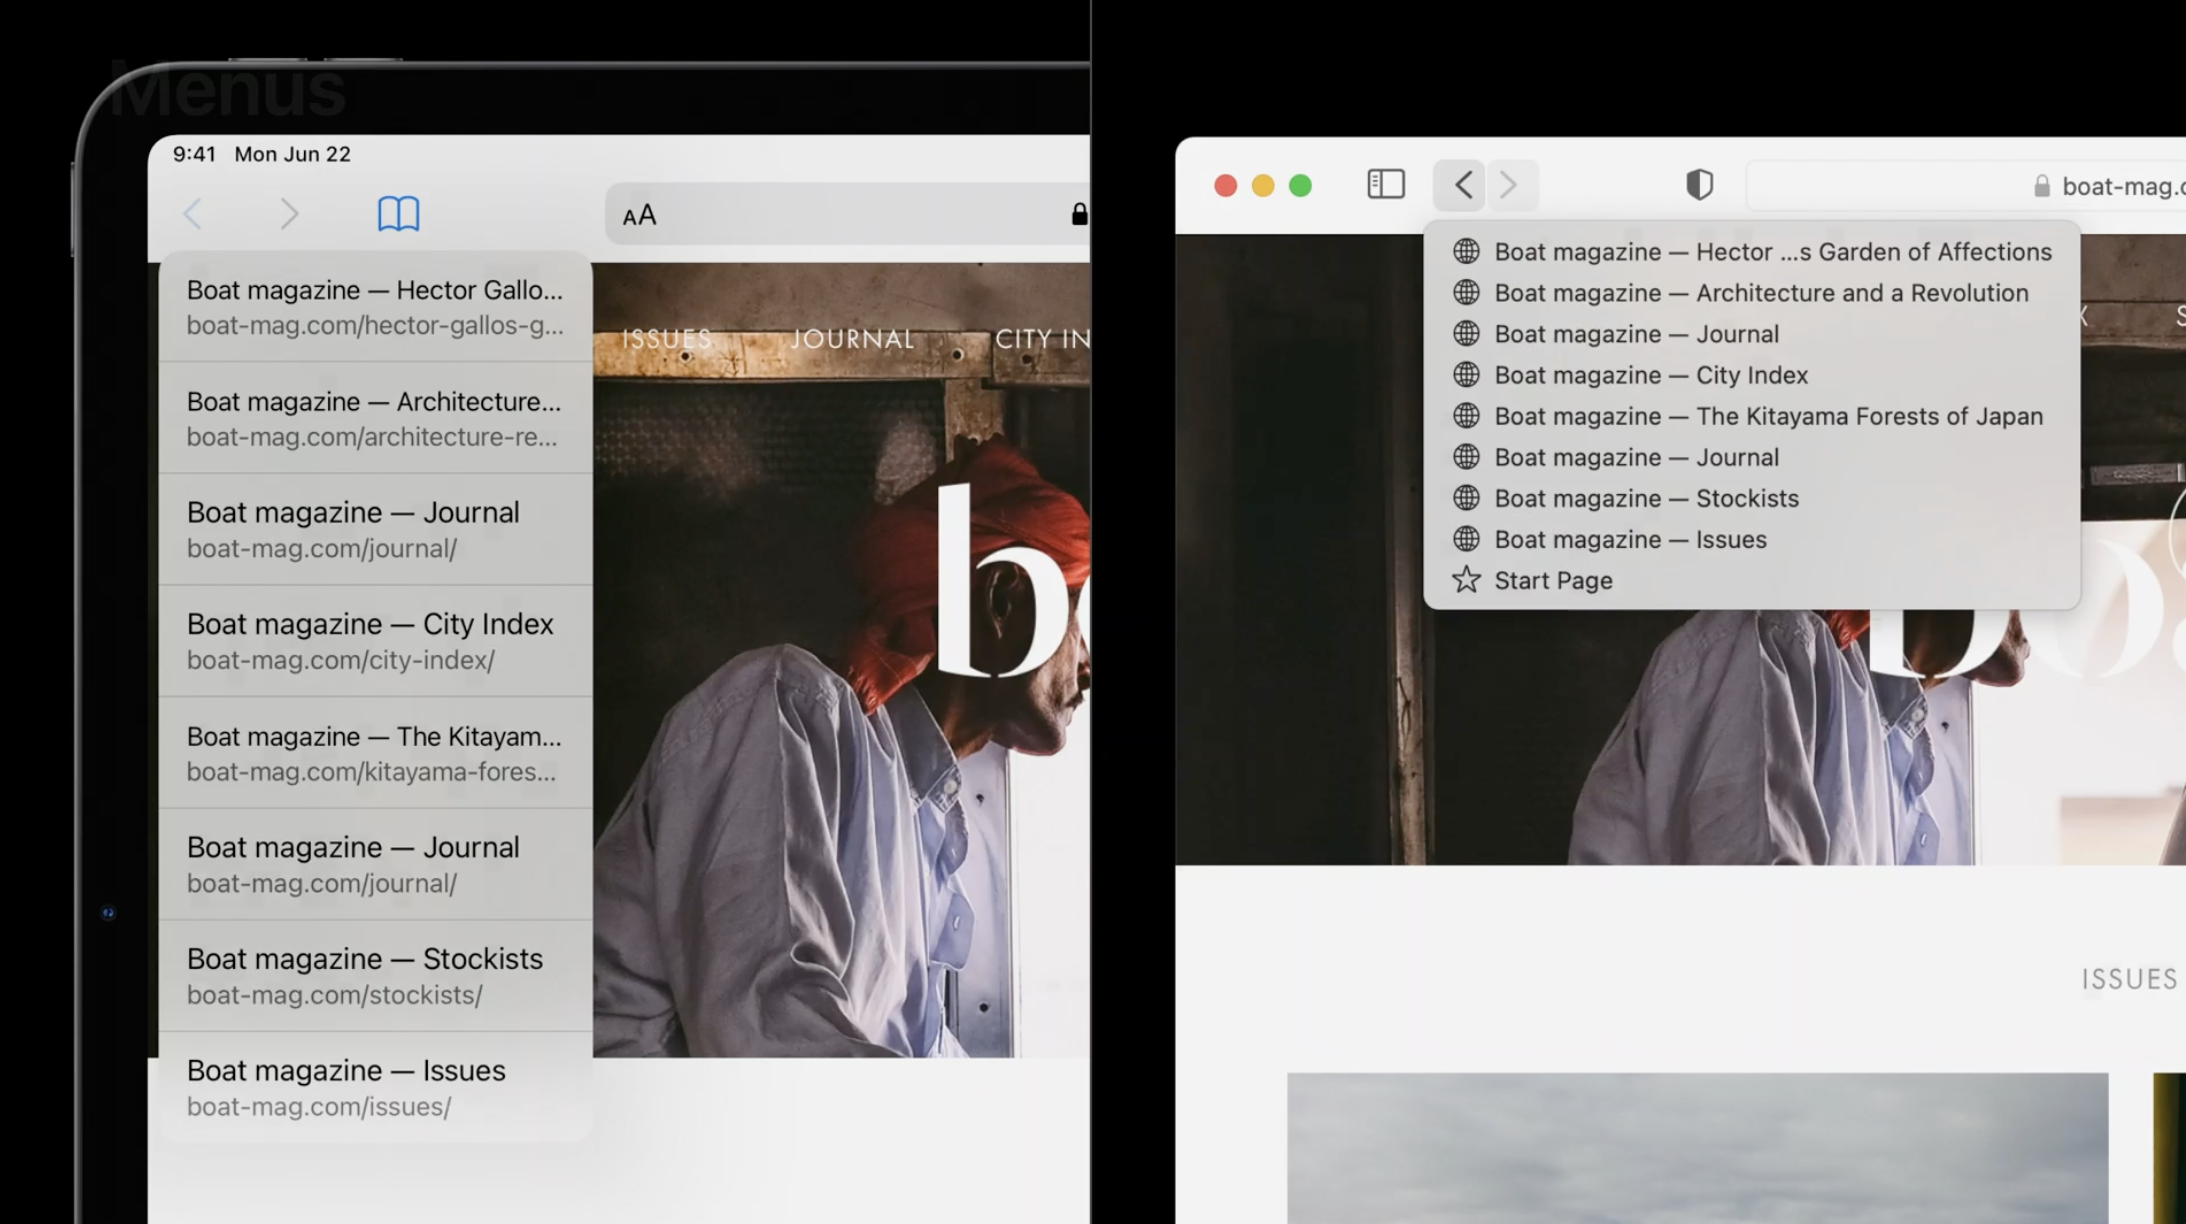Image resolution: width=2186 pixels, height=1224 pixels.
Task: Toggle the Mac Safari sidebar icon
Action: coord(1385,185)
